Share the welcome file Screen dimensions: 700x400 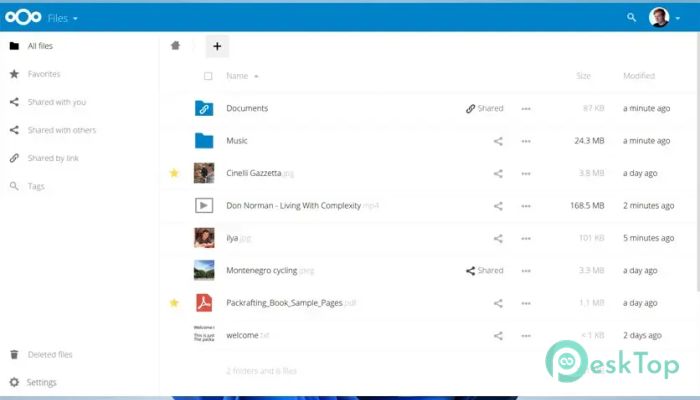coord(498,336)
